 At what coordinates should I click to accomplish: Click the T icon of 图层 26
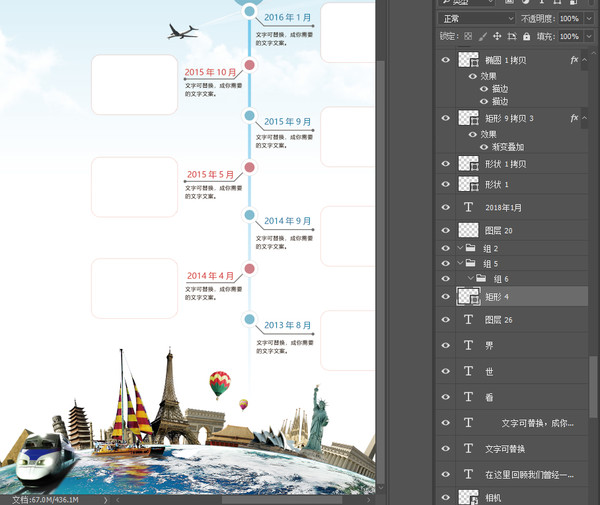[468, 319]
